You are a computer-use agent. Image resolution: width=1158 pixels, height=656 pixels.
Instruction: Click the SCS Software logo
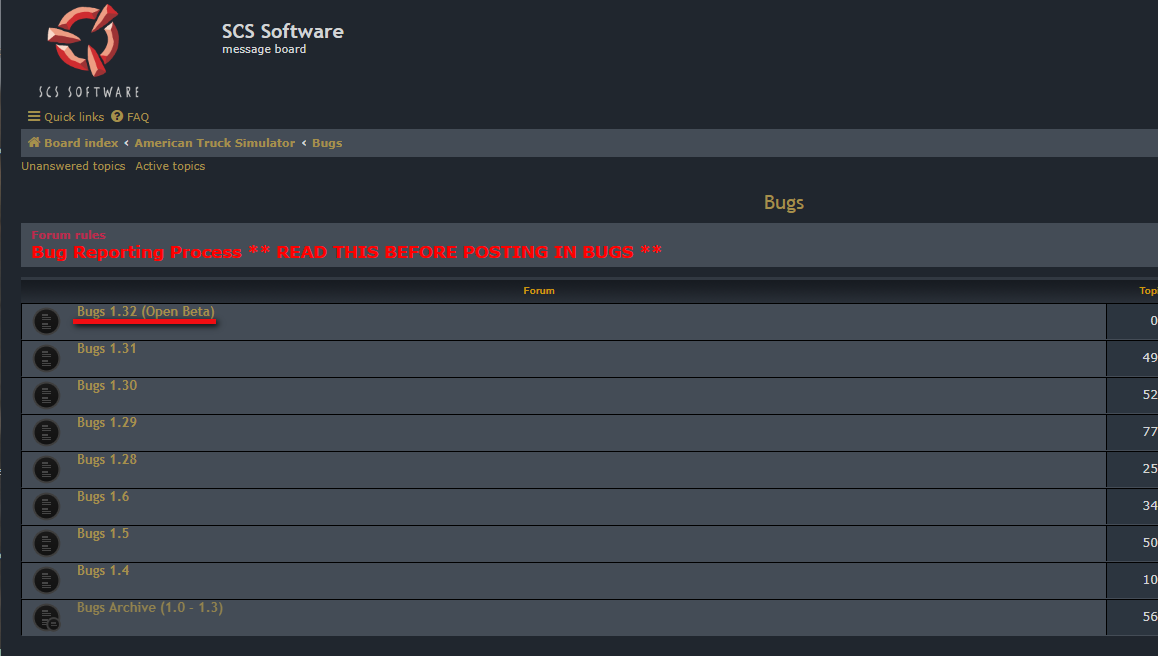pyautogui.click(x=89, y=52)
